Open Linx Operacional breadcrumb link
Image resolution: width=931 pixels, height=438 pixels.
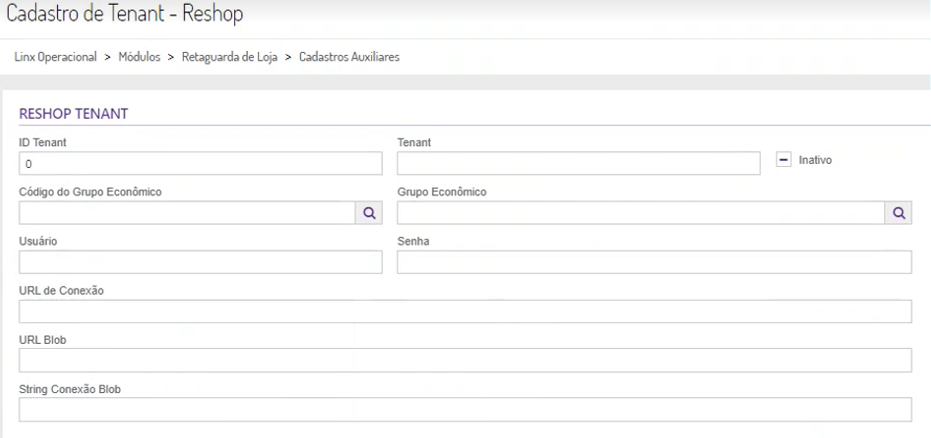(55, 58)
